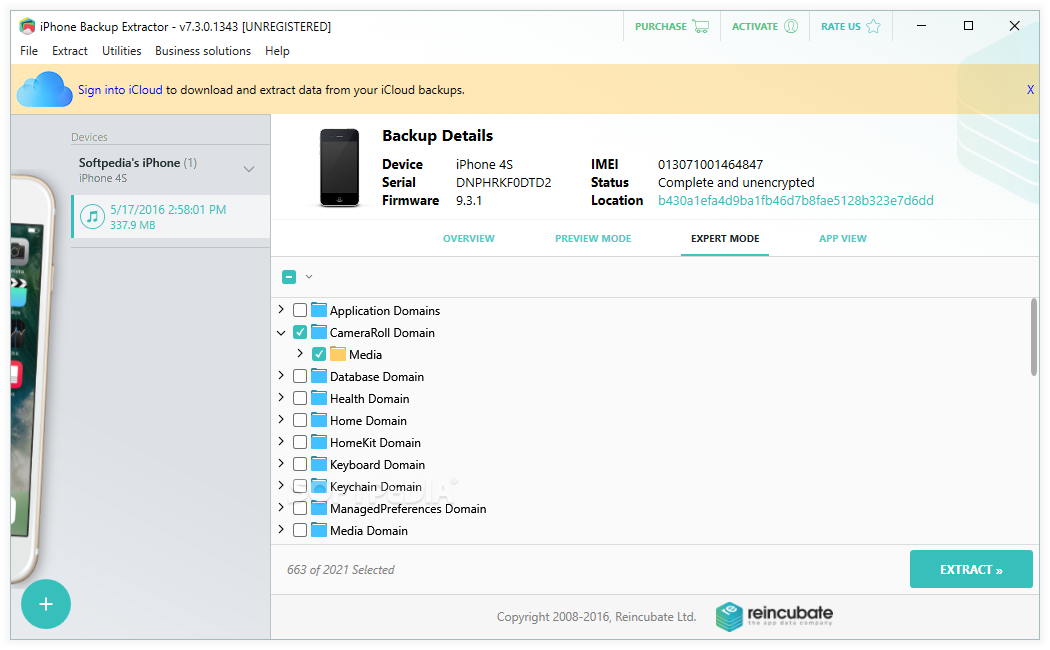This screenshot has width=1050, height=650.
Task: Click the round plus button to add backup
Action: 46,604
